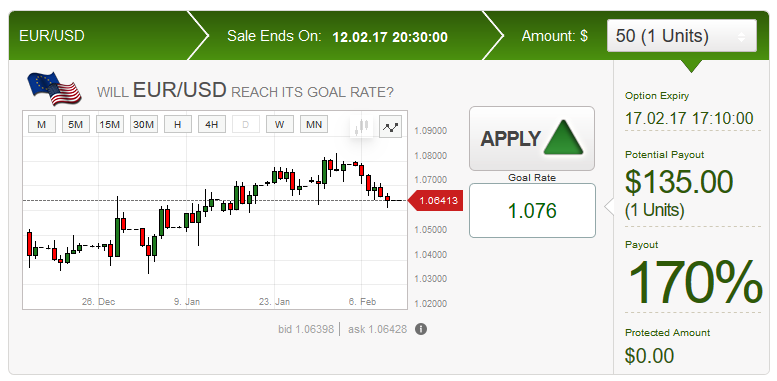The height and width of the screenshot is (381, 777).
Task: Switch chart to candlestick view icon
Action: point(362,127)
